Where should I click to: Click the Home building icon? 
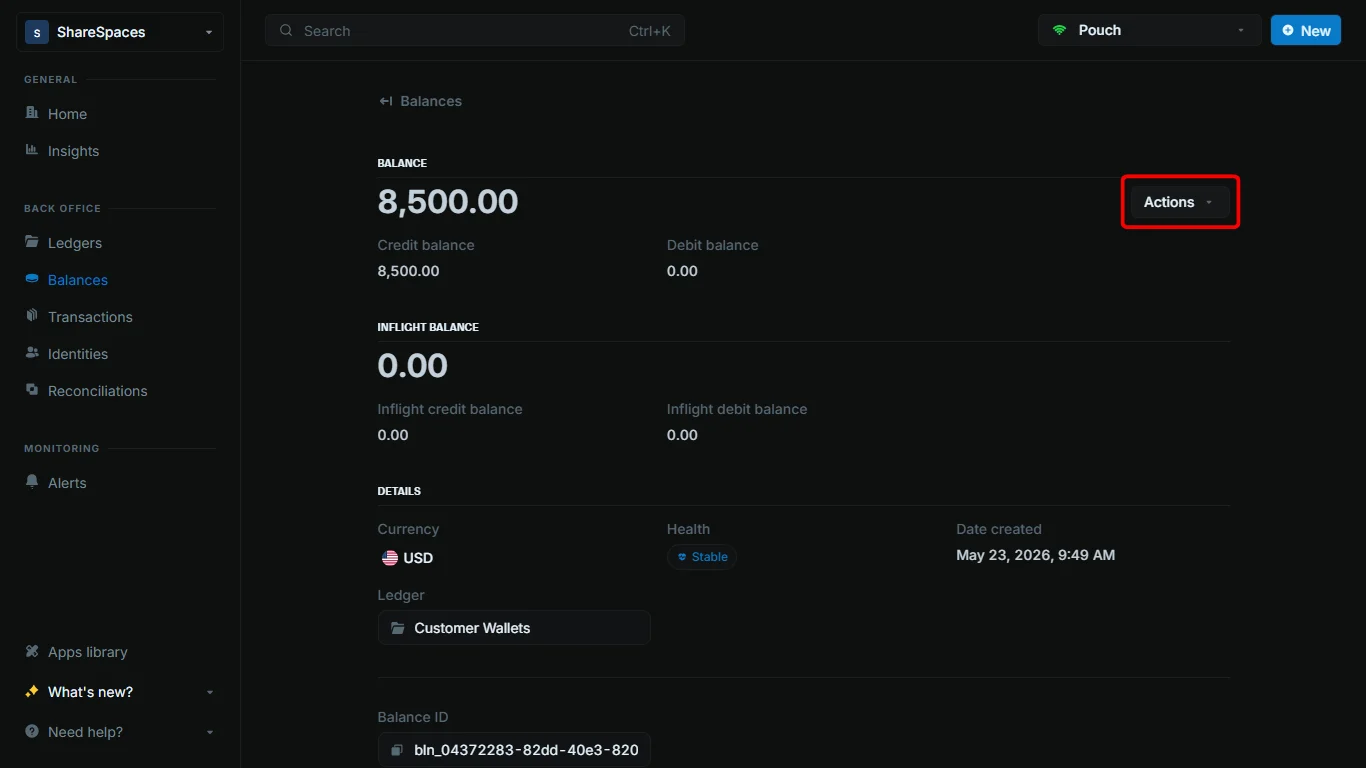pyautogui.click(x=32, y=113)
